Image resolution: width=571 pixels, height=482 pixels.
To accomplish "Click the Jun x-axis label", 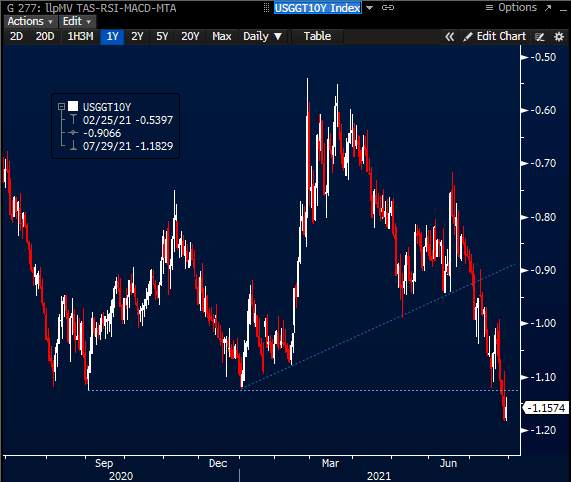I will [x=448, y=463].
